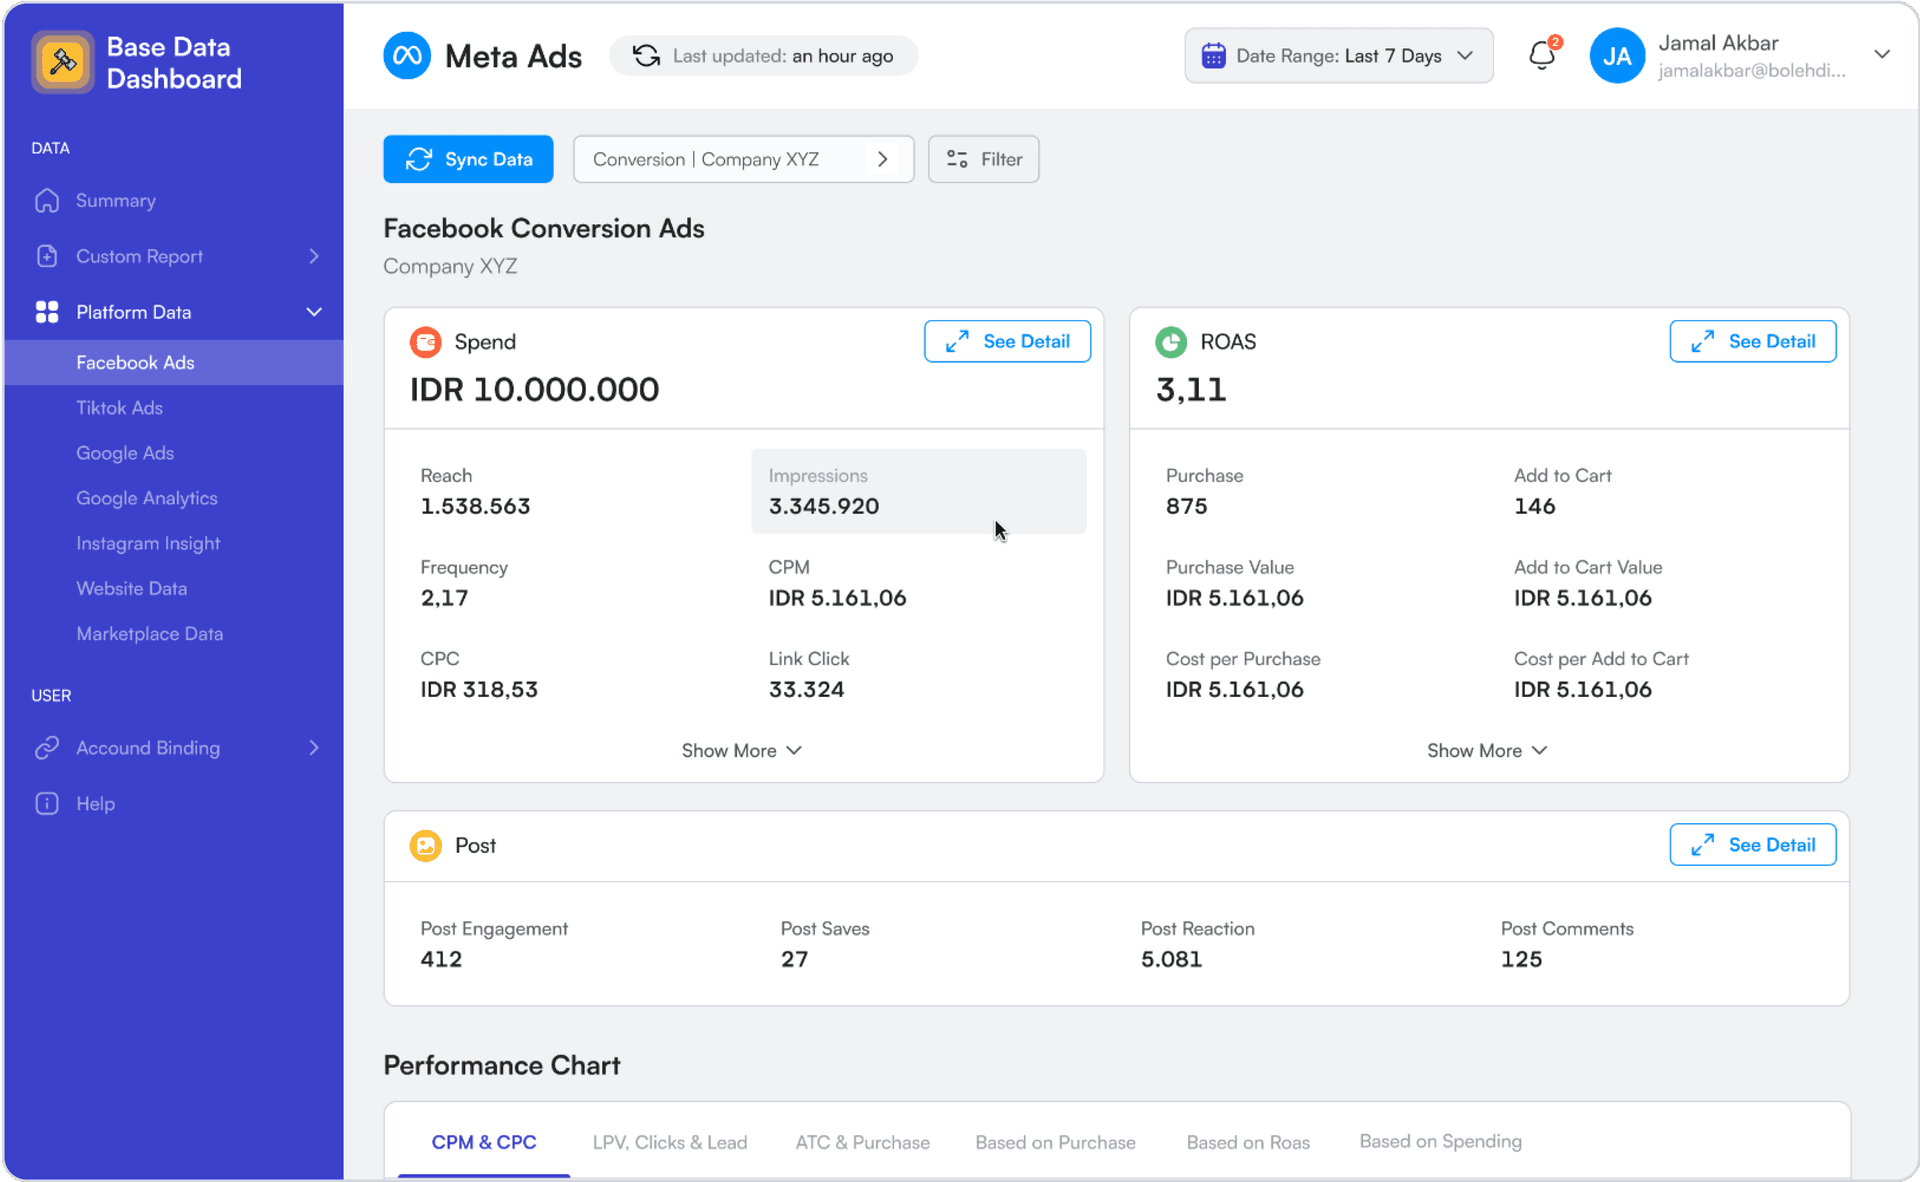Image resolution: width=1920 pixels, height=1182 pixels.
Task: Click See Detail on the ROAS card
Action: pyautogui.click(x=1752, y=342)
